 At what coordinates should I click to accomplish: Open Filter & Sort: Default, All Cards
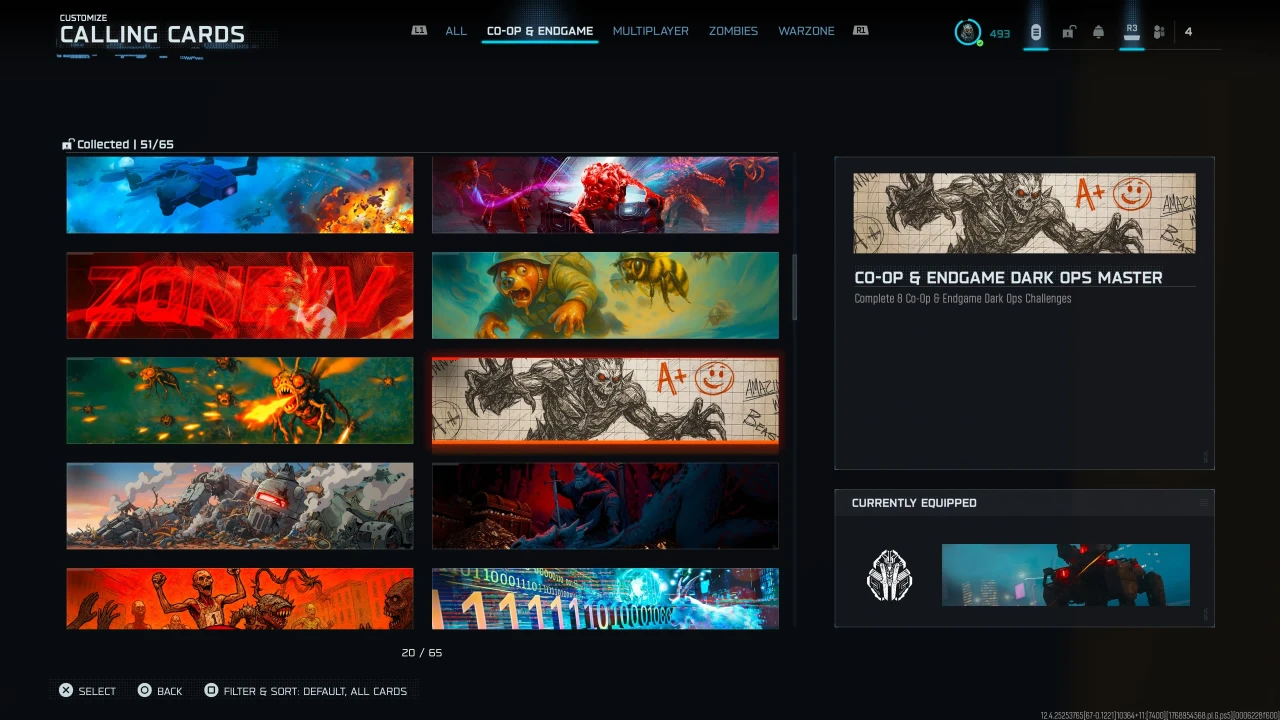[x=315, y=691]
